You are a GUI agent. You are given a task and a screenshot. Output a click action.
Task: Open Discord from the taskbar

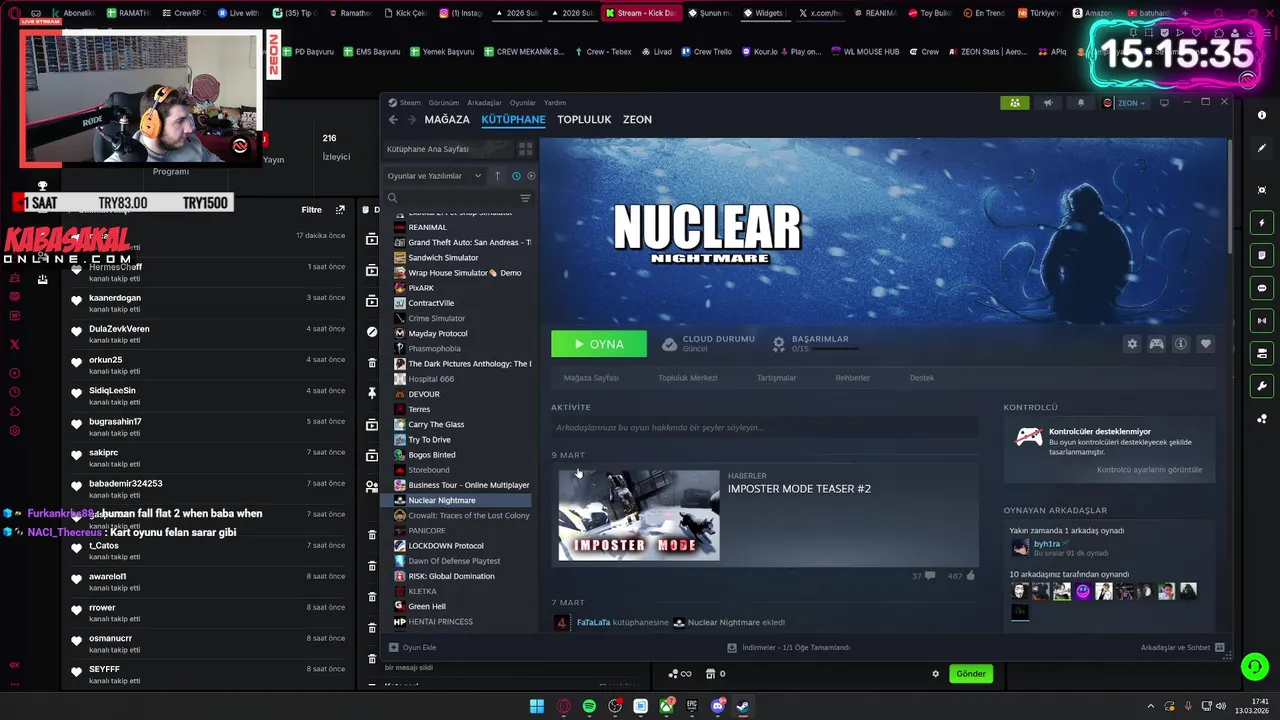click(x=717, y=706)
